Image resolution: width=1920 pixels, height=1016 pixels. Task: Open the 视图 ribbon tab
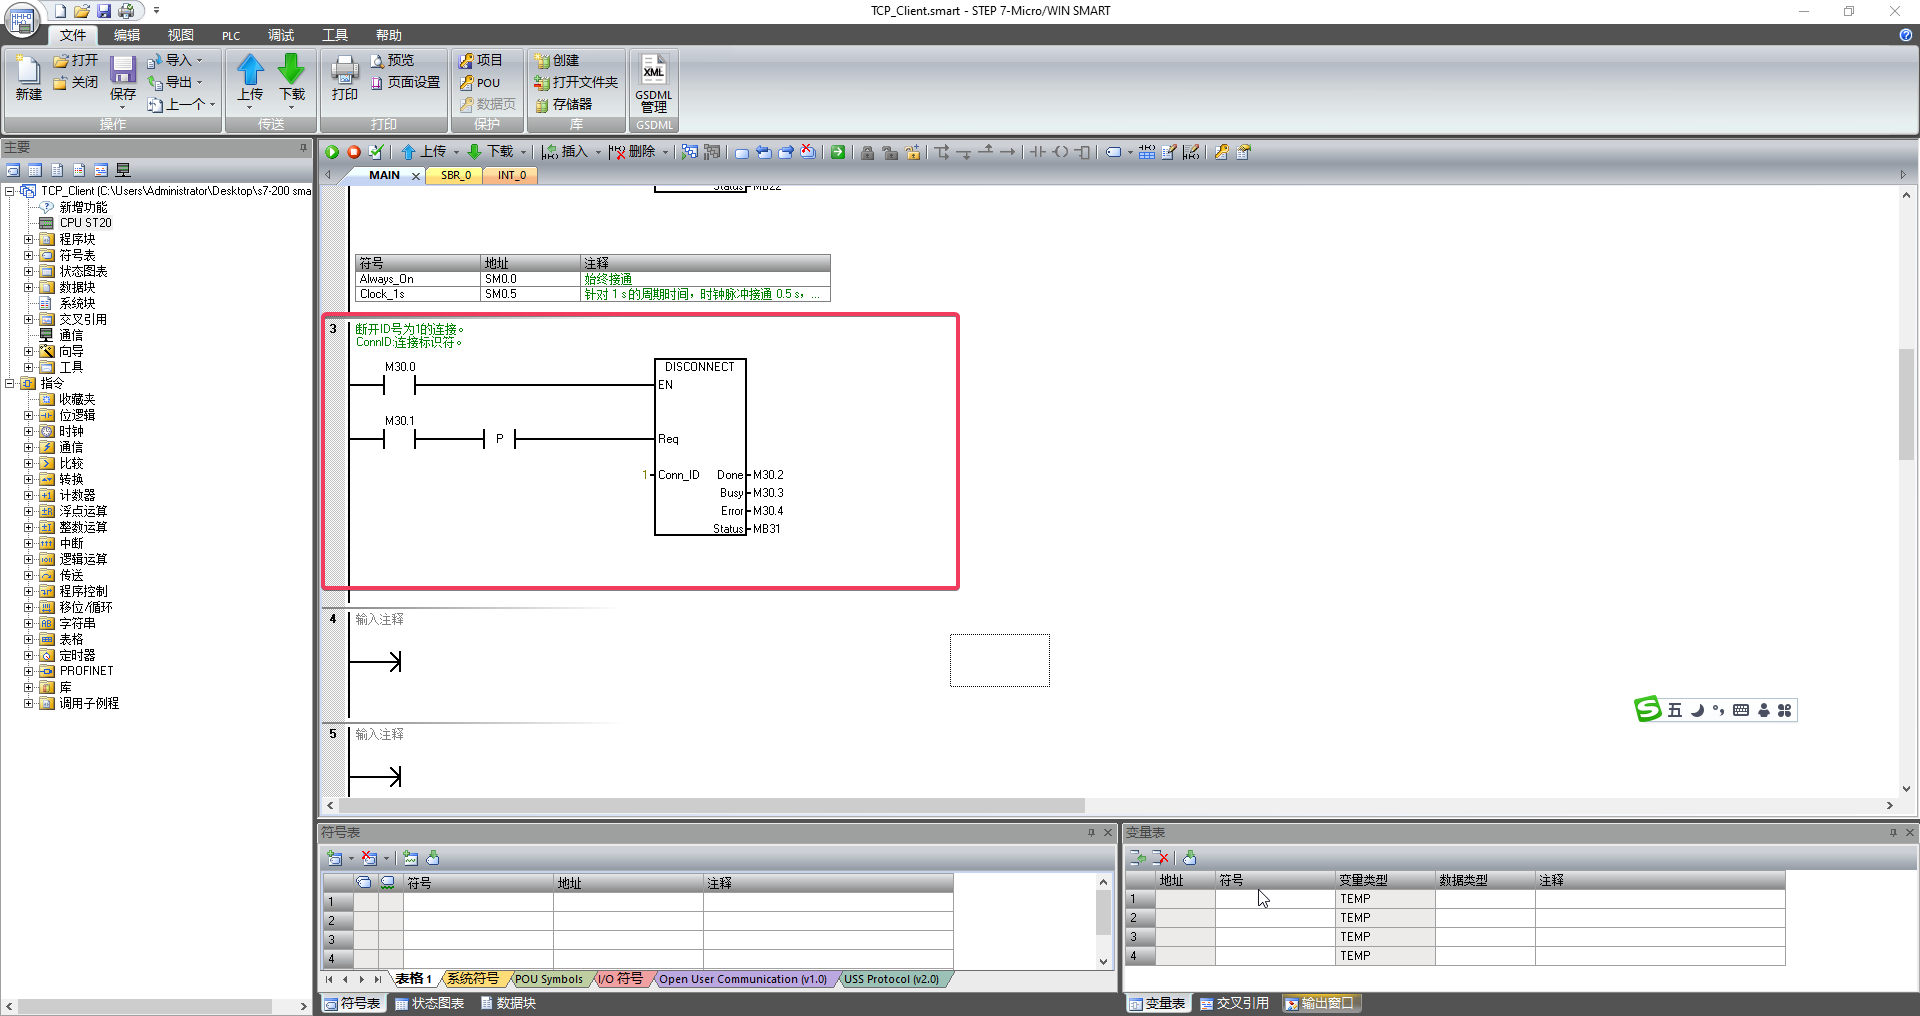tap(181, 35)
